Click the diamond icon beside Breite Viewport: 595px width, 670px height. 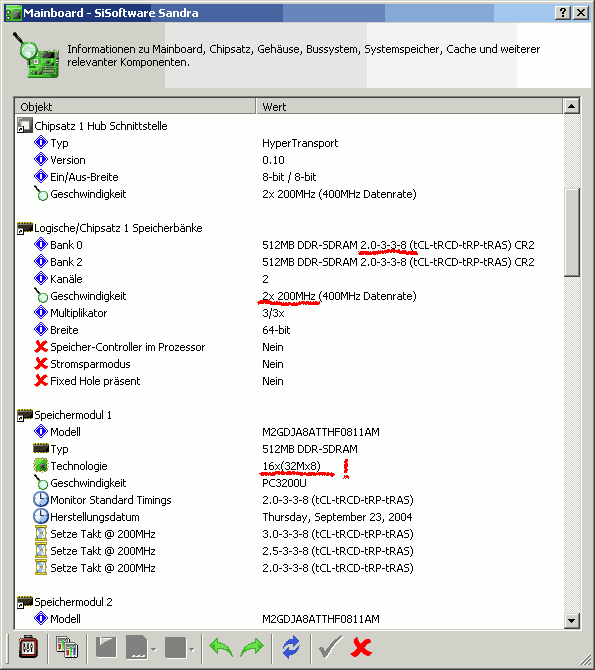pyautogui.click(x=41, y=329)
